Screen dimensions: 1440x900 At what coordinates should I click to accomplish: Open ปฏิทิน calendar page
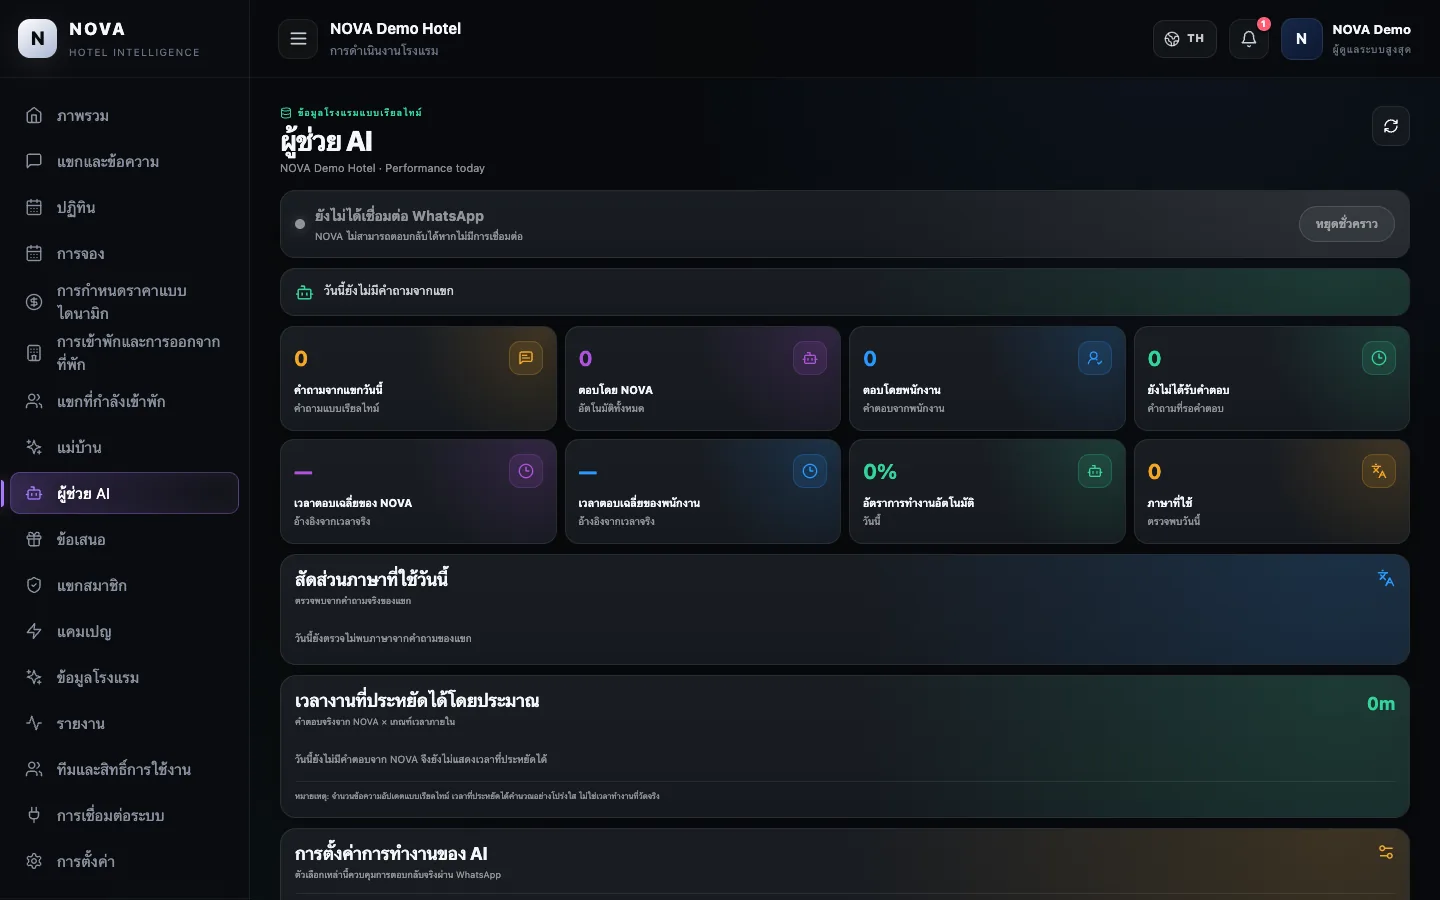coord(124,208)
